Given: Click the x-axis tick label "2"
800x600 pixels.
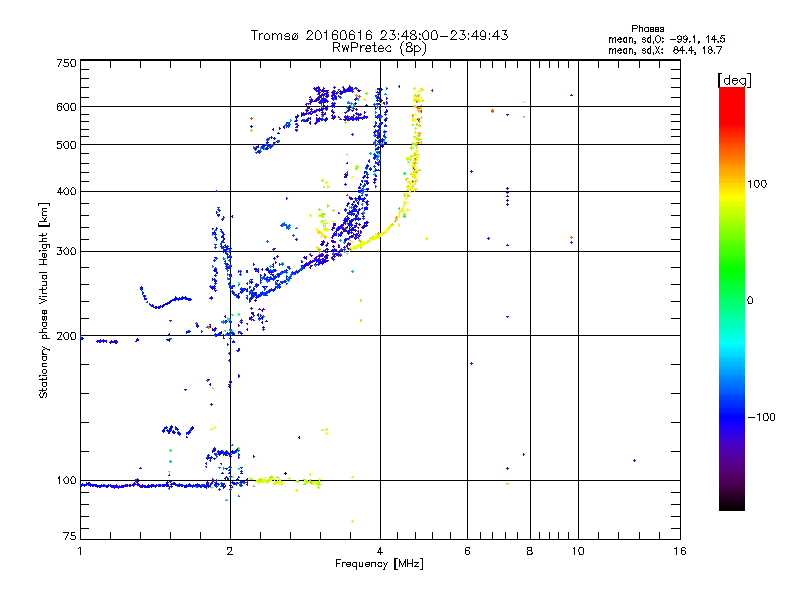Looking at the screenshot, I should [x=230, y=551].
